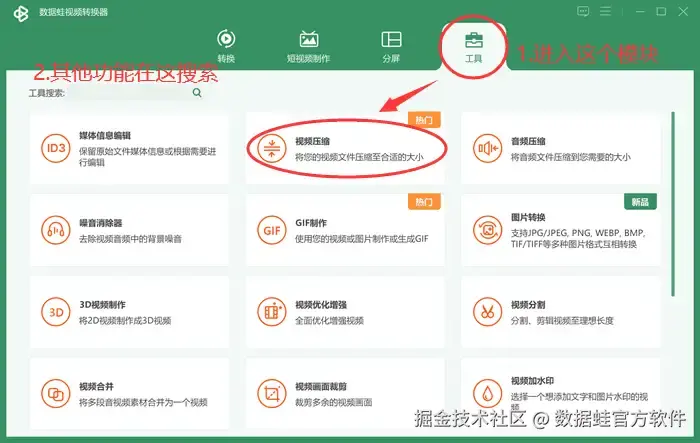Maximize the converter window
The image size is (700, 443).
662,12
